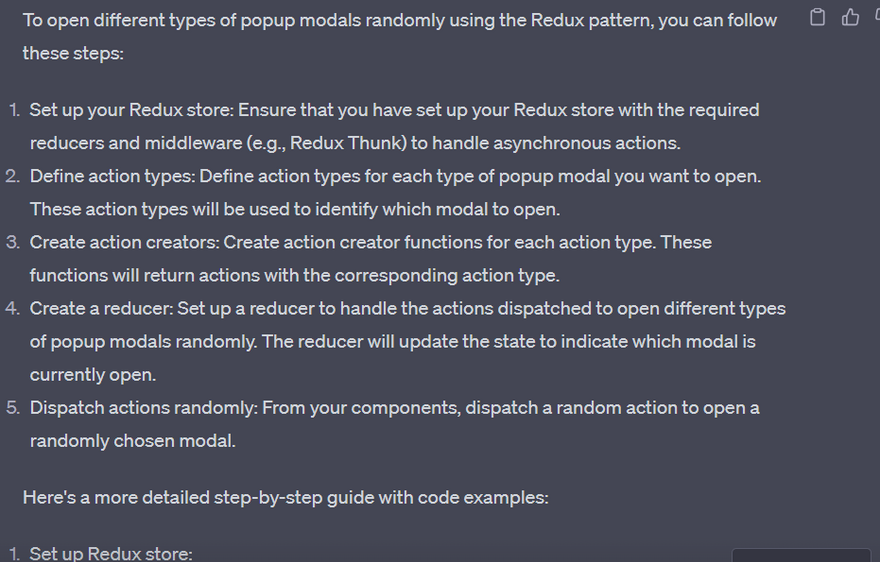Copy the response with the clipboard icon

[x=818, y=17]
